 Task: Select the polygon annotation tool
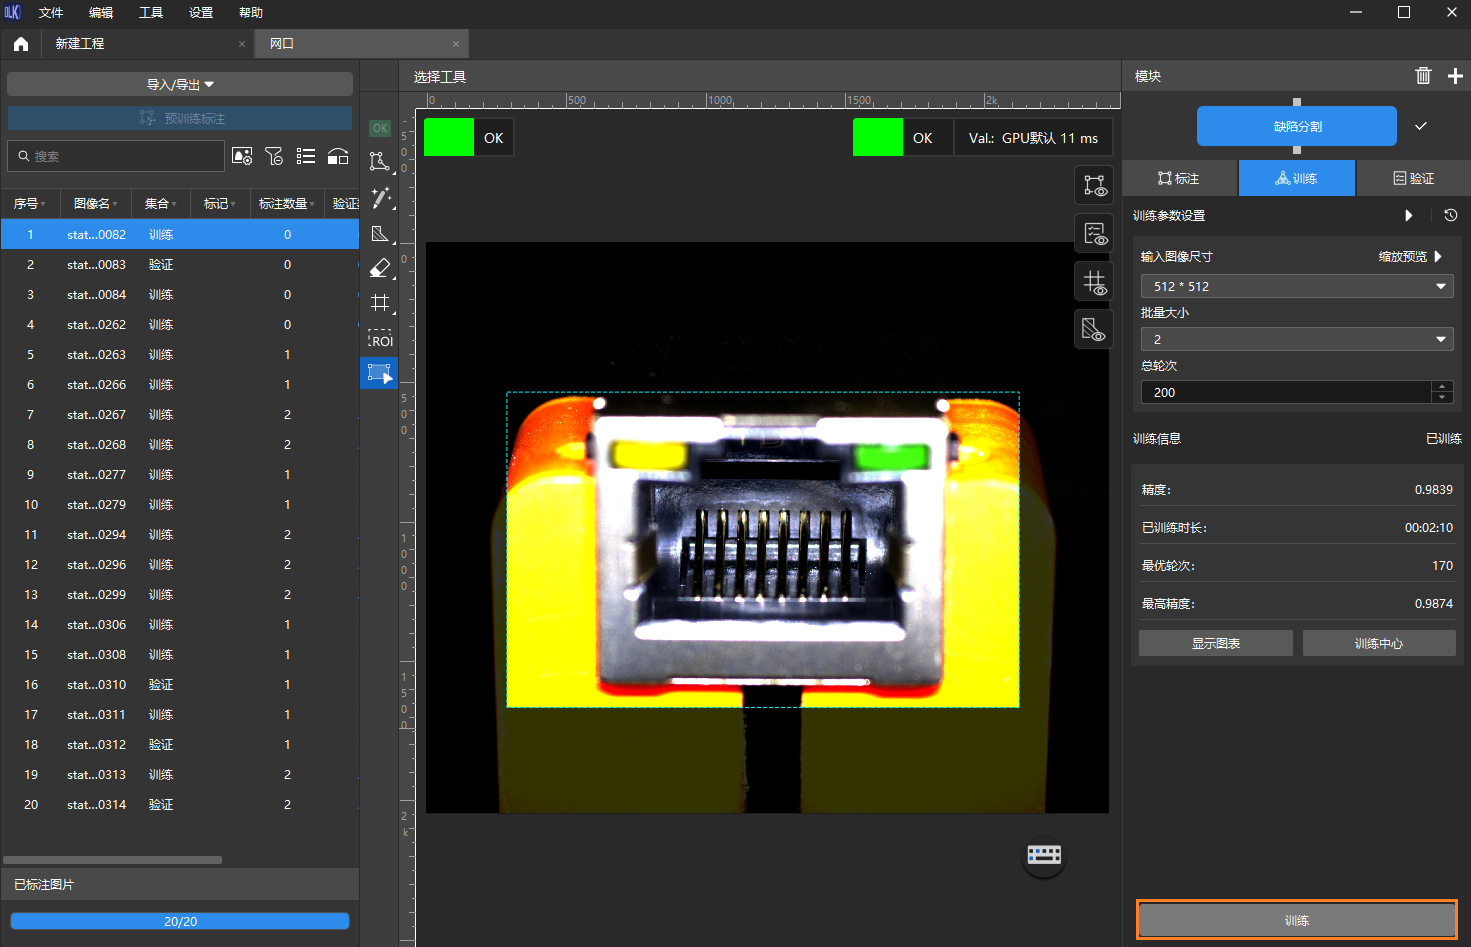(379, 161)
